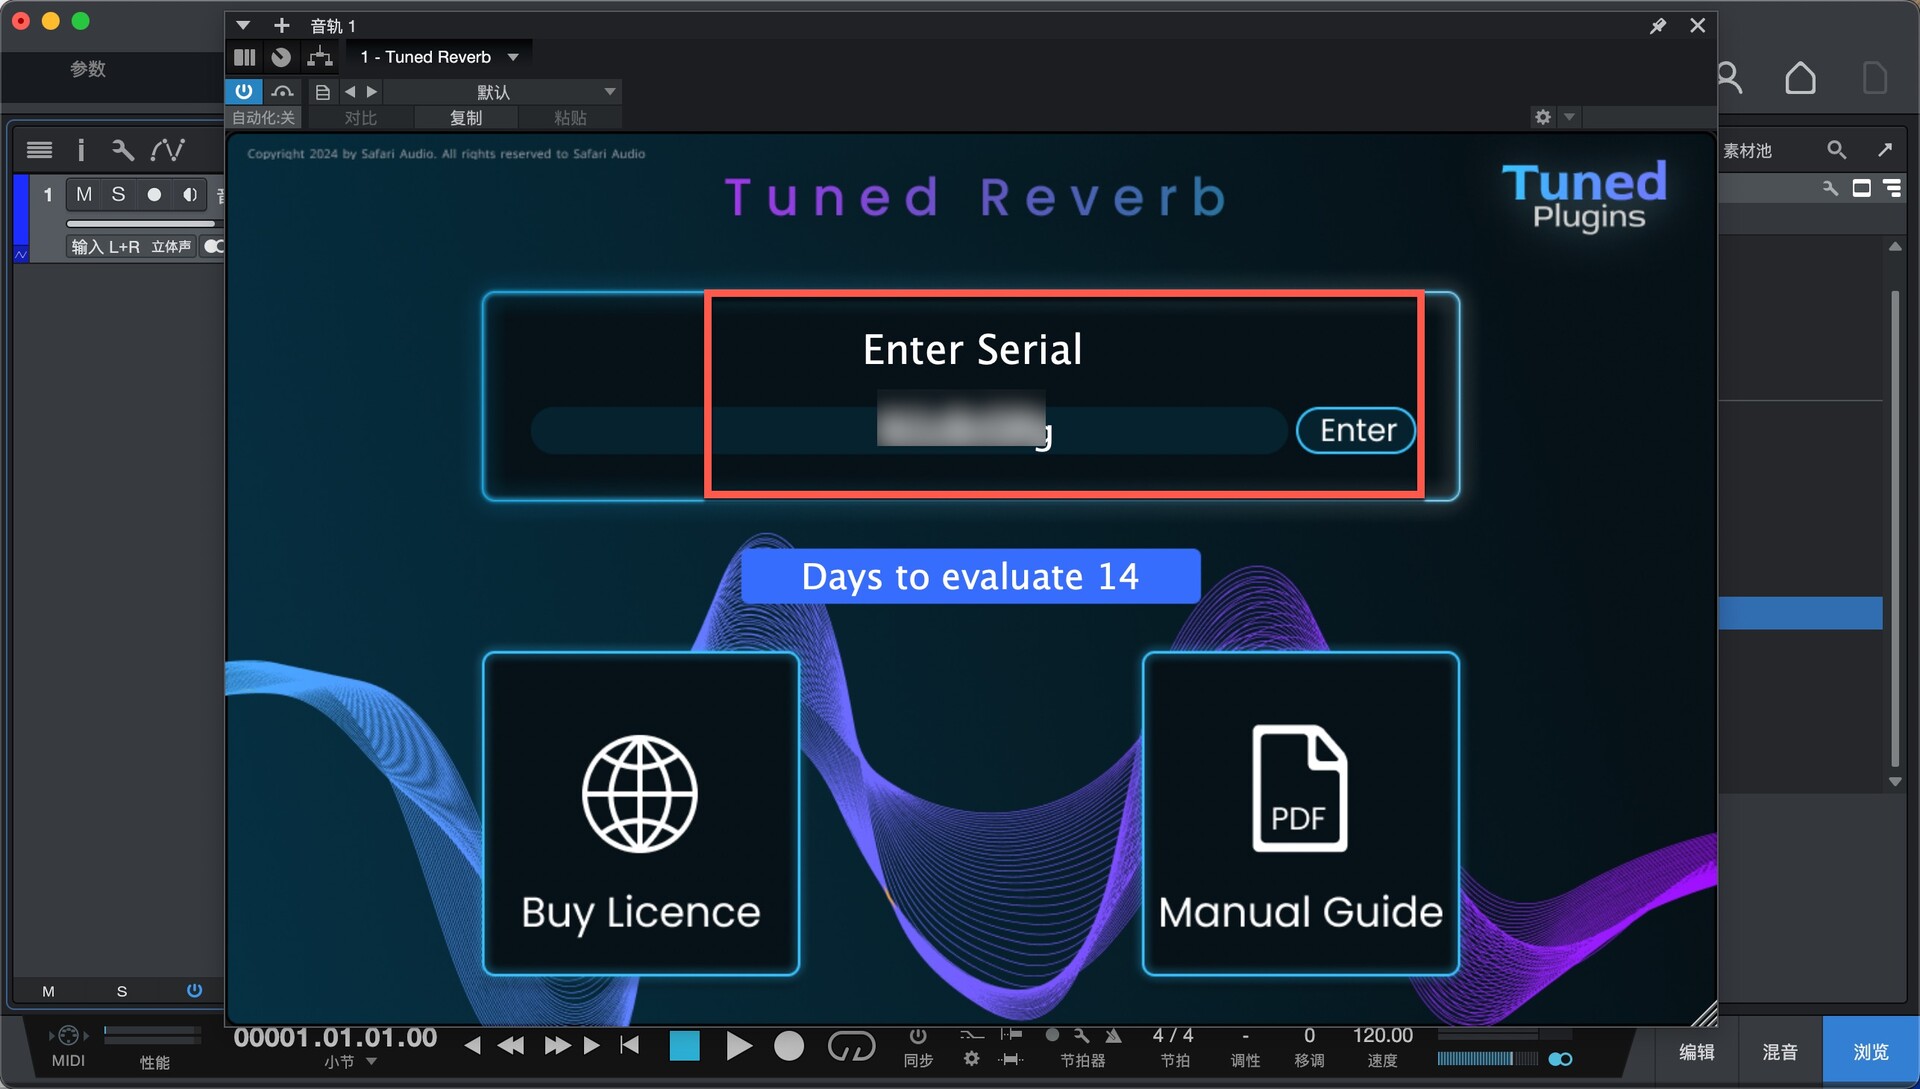The height and width of the screenshot is (1089, 1920).
Task: Show the channel editor column icon
Action: click(x=245, y=57)
